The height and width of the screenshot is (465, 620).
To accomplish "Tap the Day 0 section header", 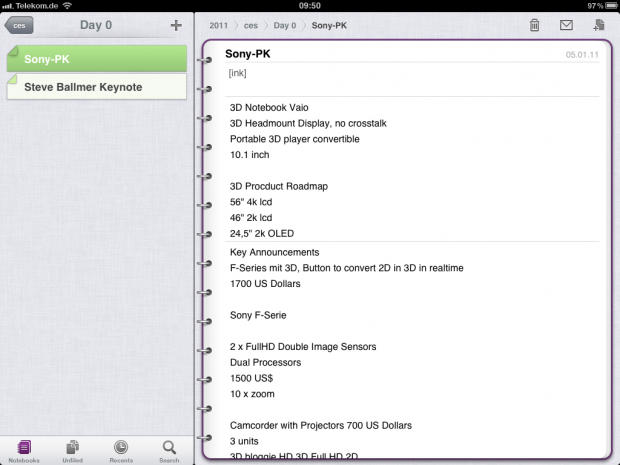I will [x=96, y=25].
